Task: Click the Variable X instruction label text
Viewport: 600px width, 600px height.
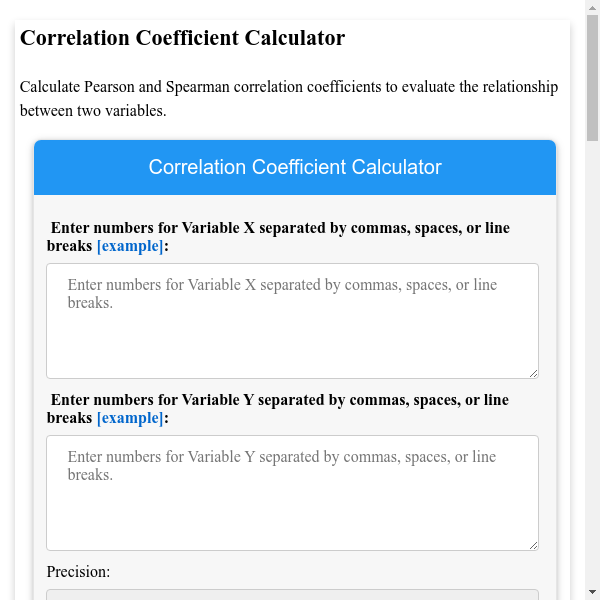Action: [279, 228]
